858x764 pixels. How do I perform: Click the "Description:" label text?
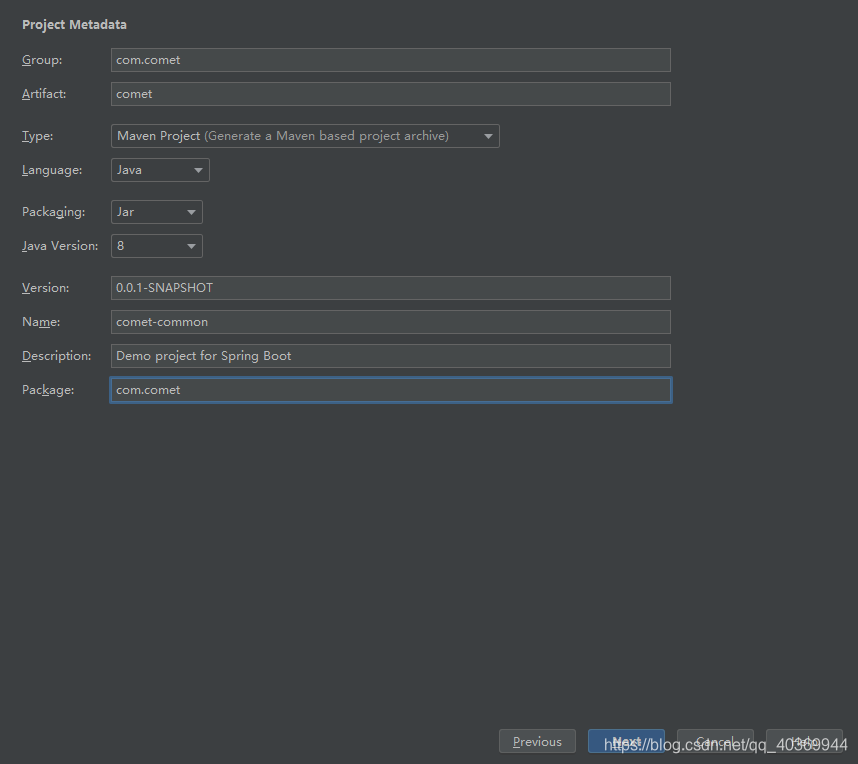coord(56,356)
